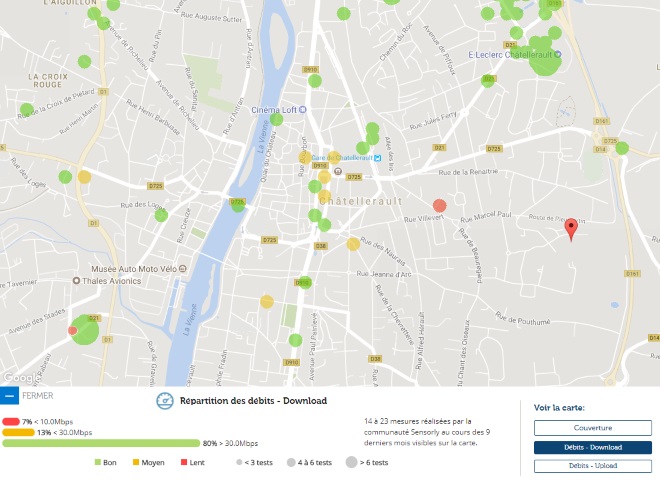Click the green dot on Rue de la Croix de Piétard
The image size is (660, 488).
pyautogui.click(x=27, y=109)
